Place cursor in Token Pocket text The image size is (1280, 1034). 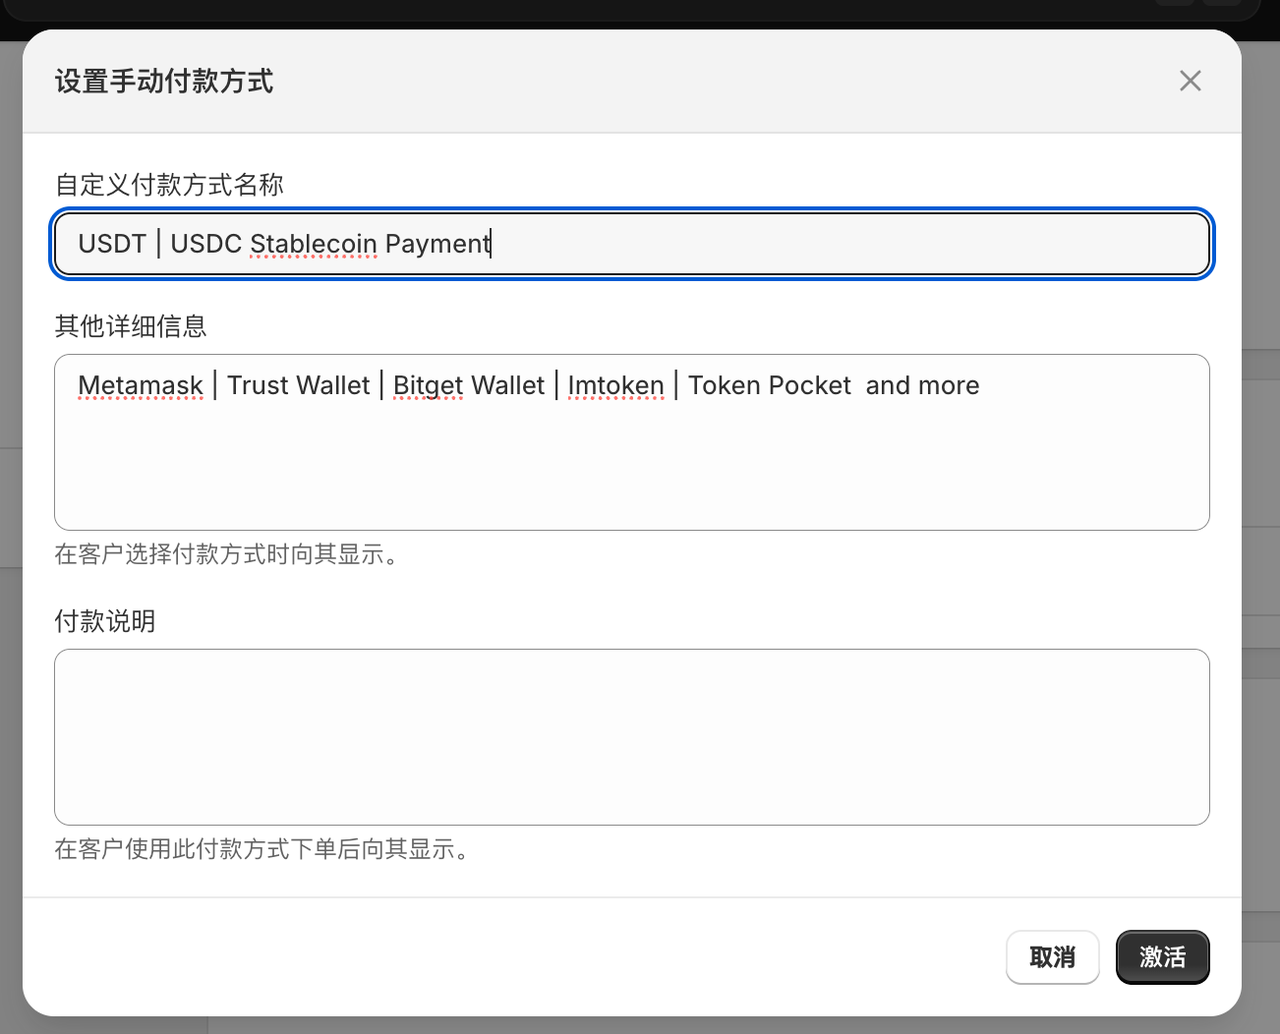769,386
